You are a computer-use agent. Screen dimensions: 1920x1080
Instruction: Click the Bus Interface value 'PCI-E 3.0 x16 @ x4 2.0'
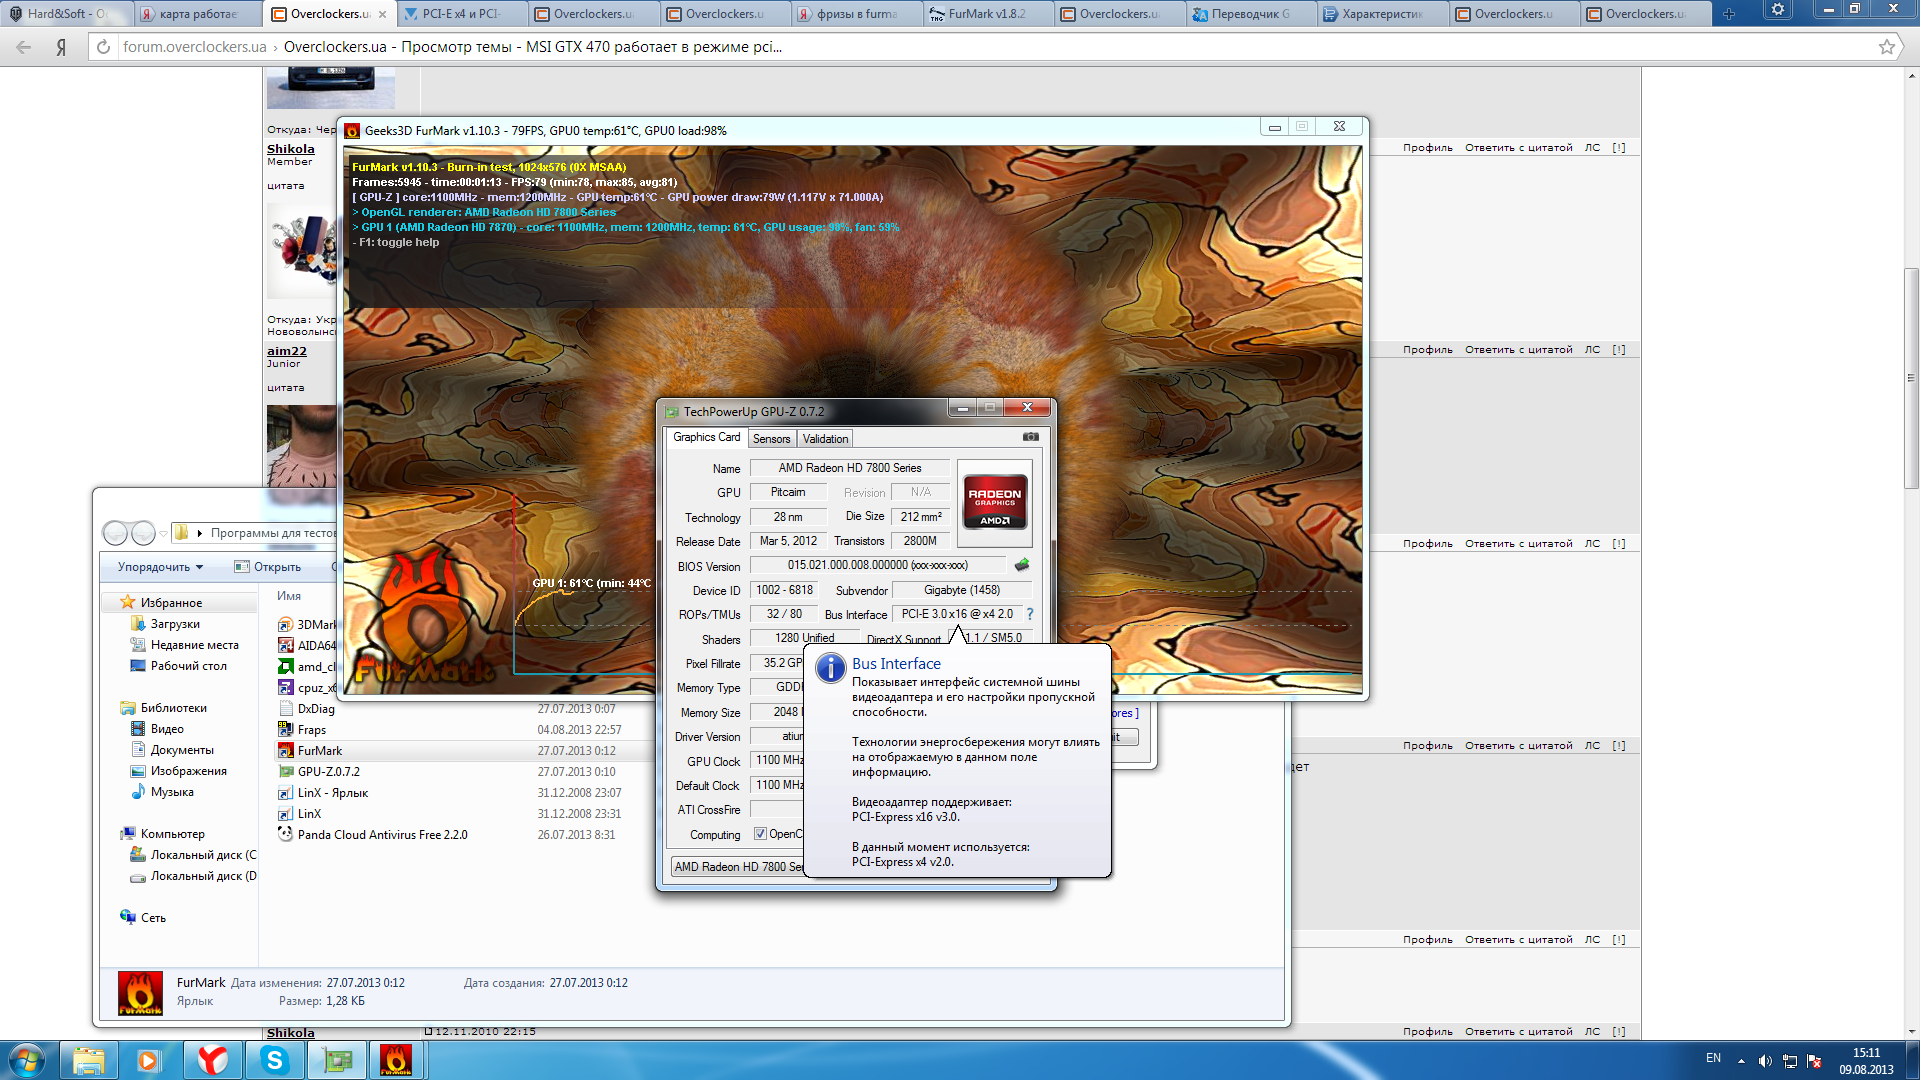coord(957,614)
